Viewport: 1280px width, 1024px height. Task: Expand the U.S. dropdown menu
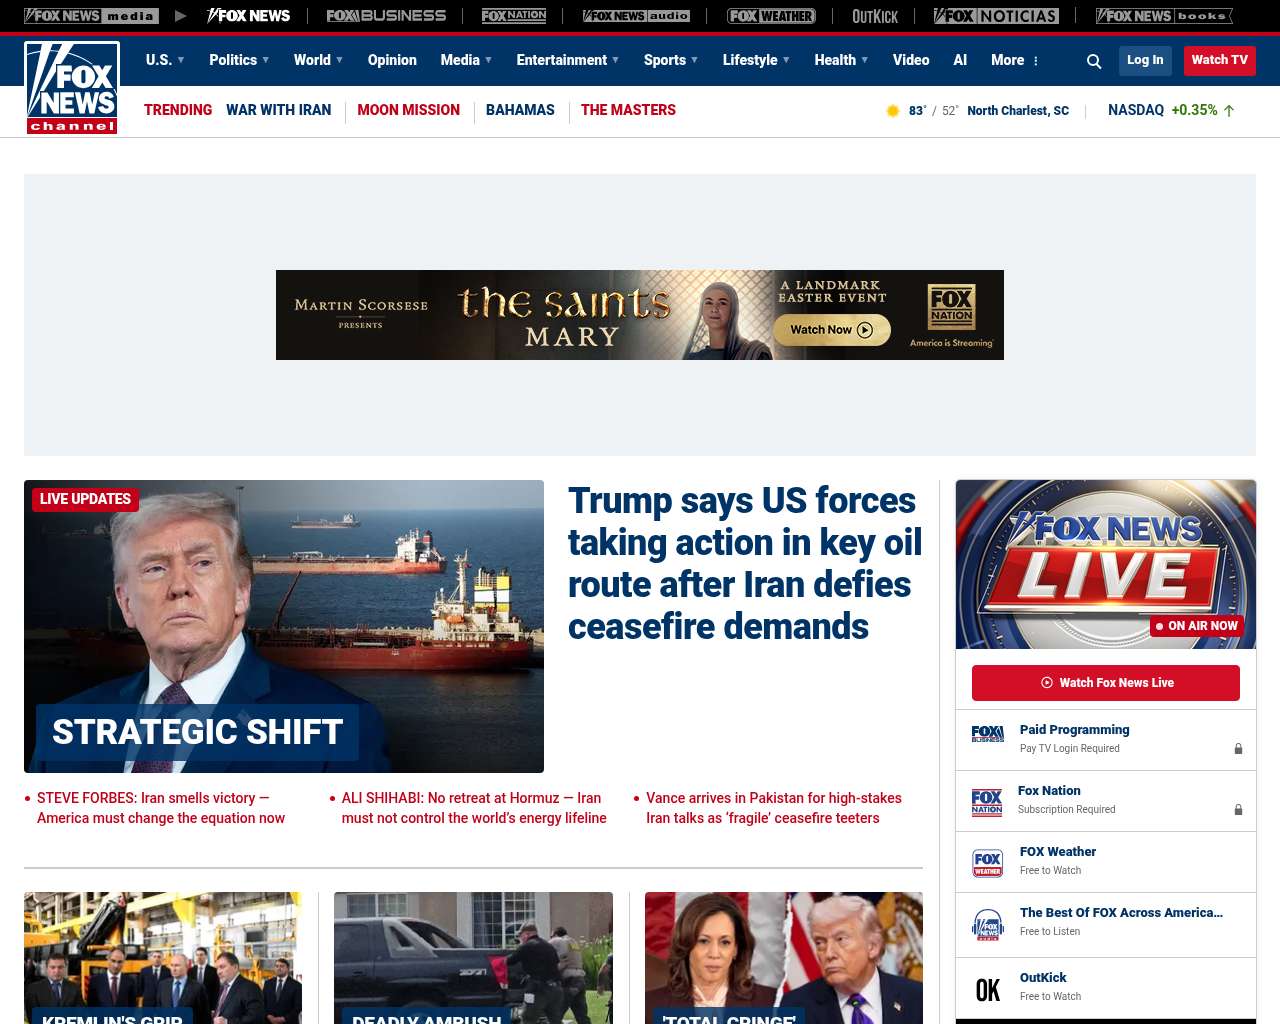(x=165, y=60)
